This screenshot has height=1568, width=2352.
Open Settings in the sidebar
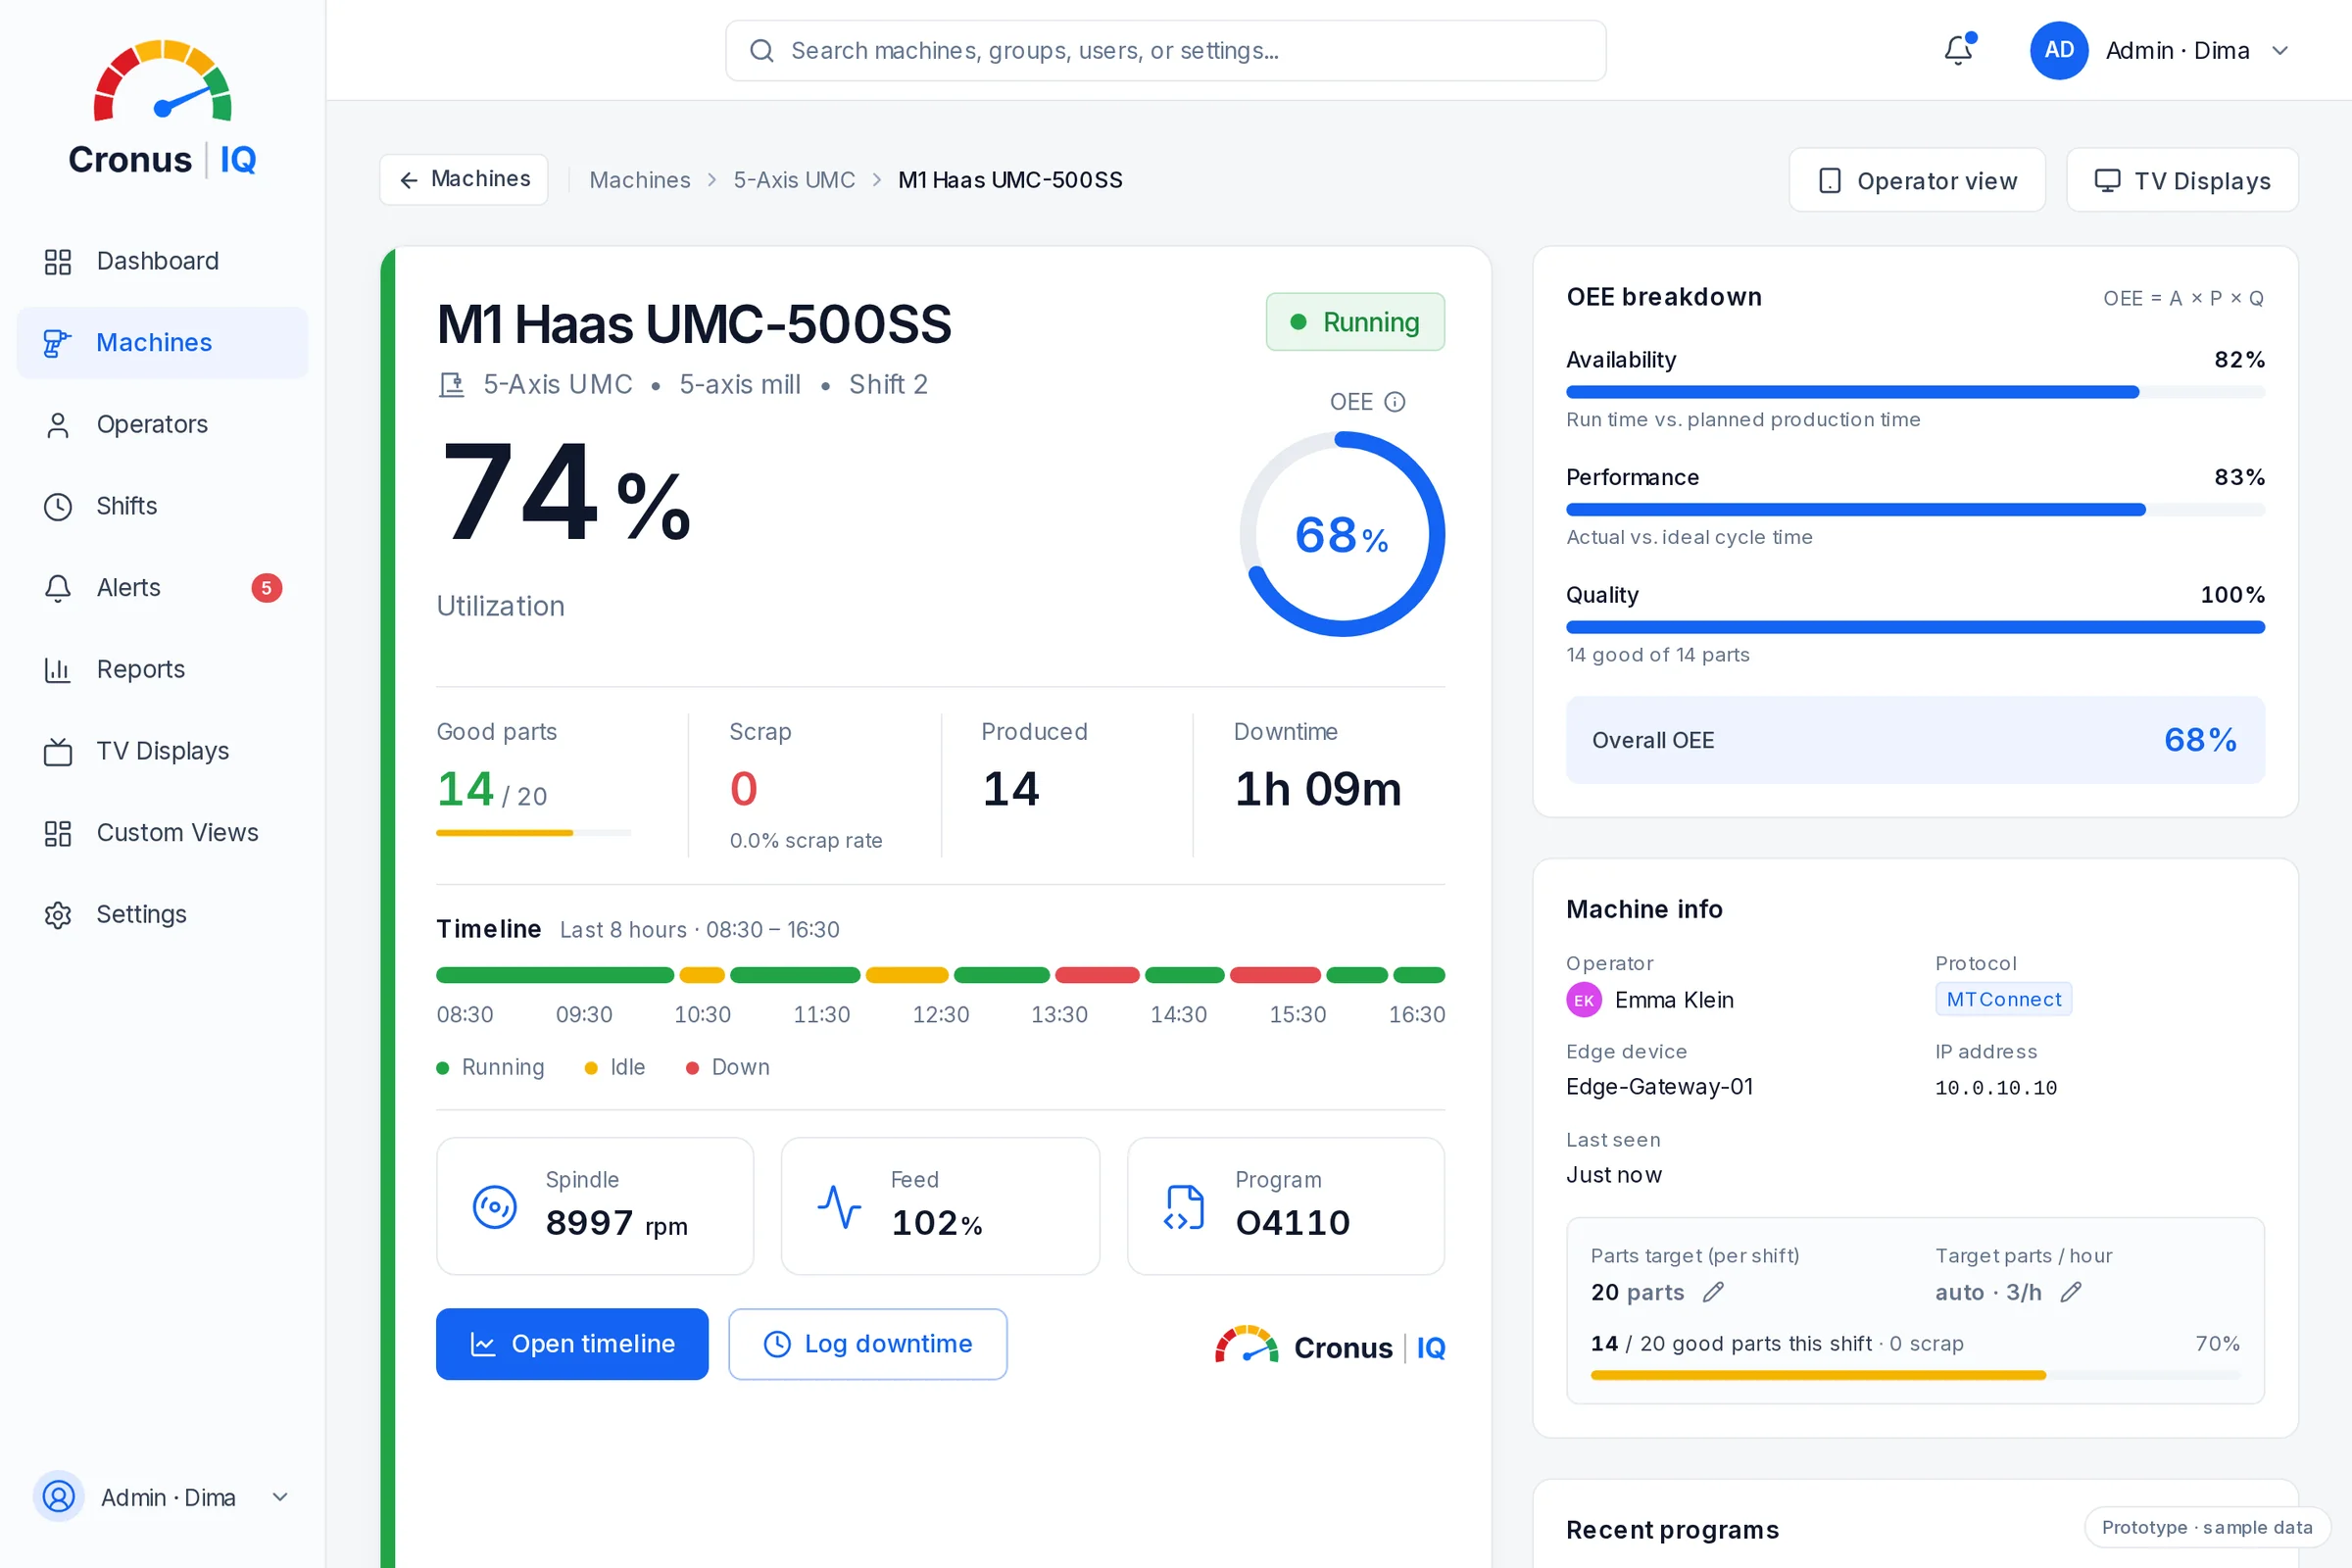coord(162,915)
